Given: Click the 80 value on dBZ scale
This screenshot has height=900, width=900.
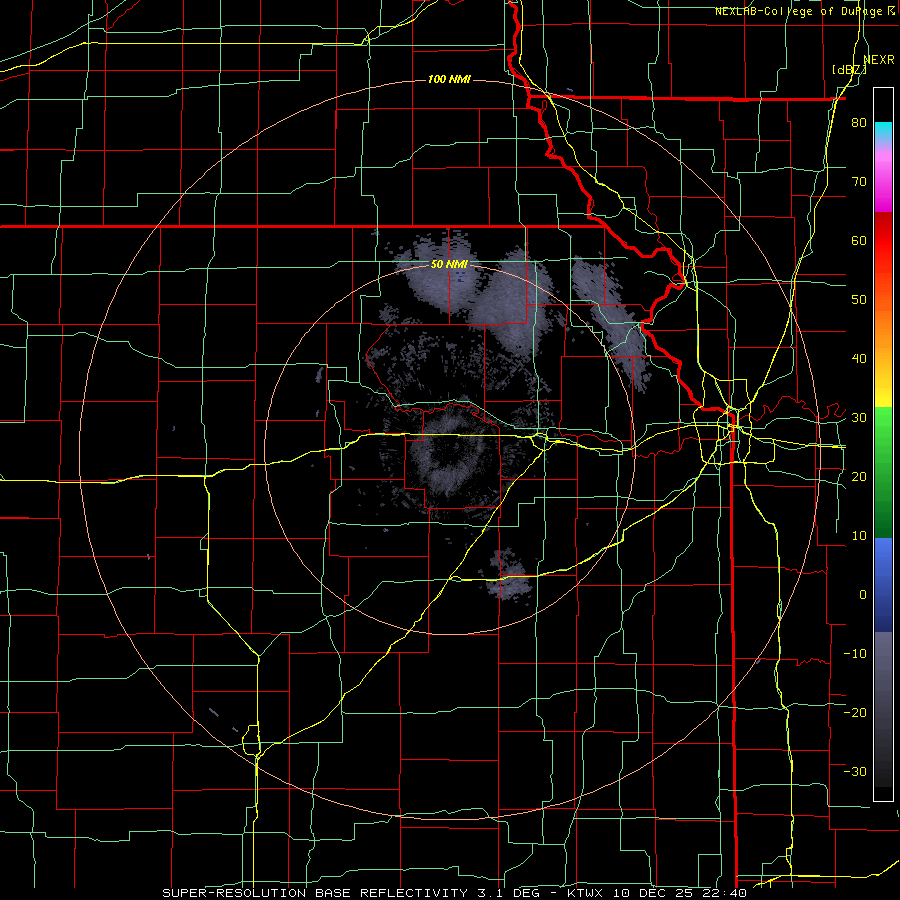Looking at the screenshot, I should click(x=859, y=122).
